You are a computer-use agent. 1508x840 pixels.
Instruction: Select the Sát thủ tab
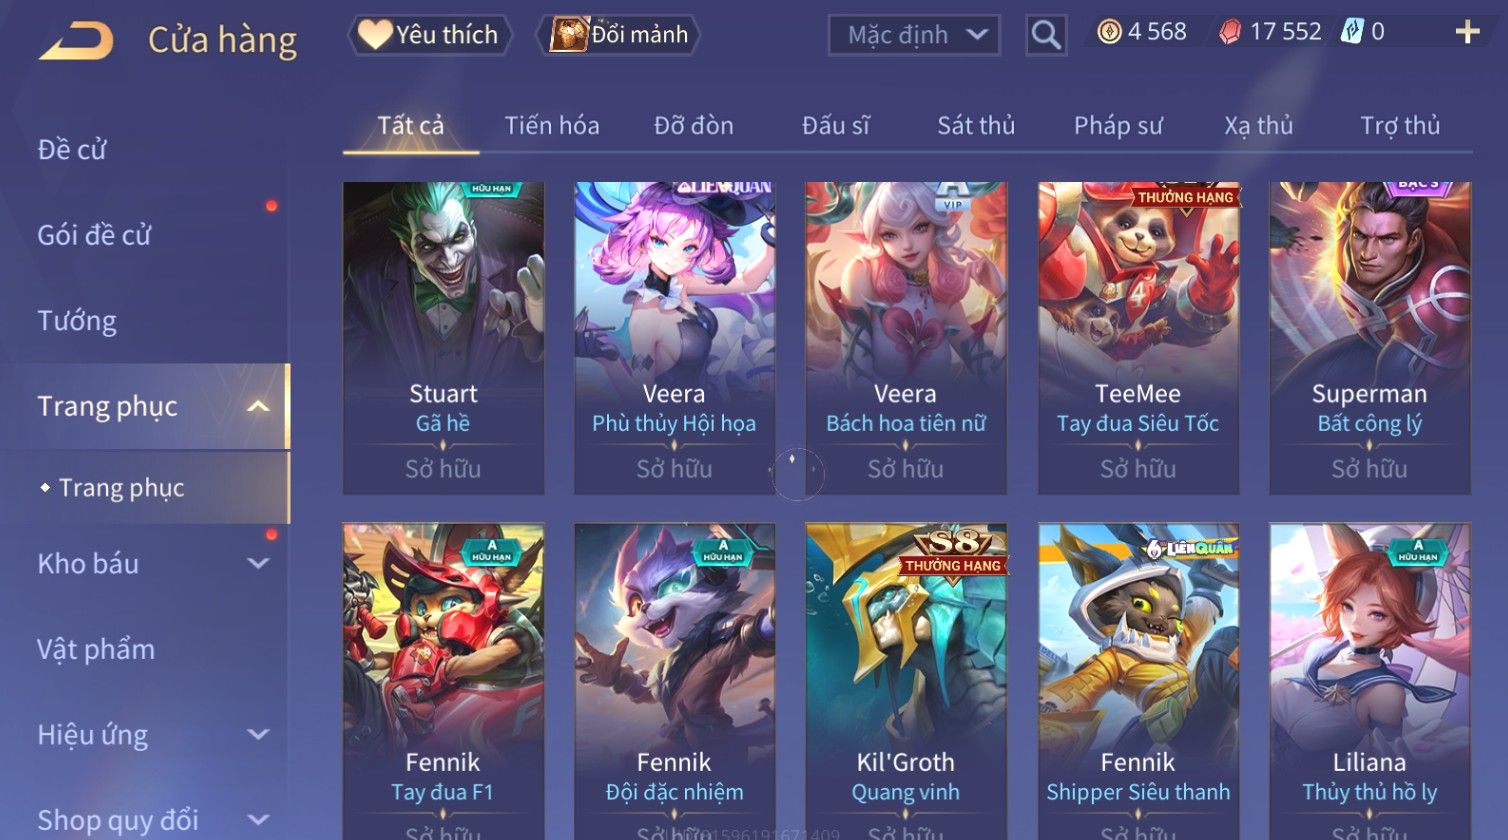click(x=976, y=126)
